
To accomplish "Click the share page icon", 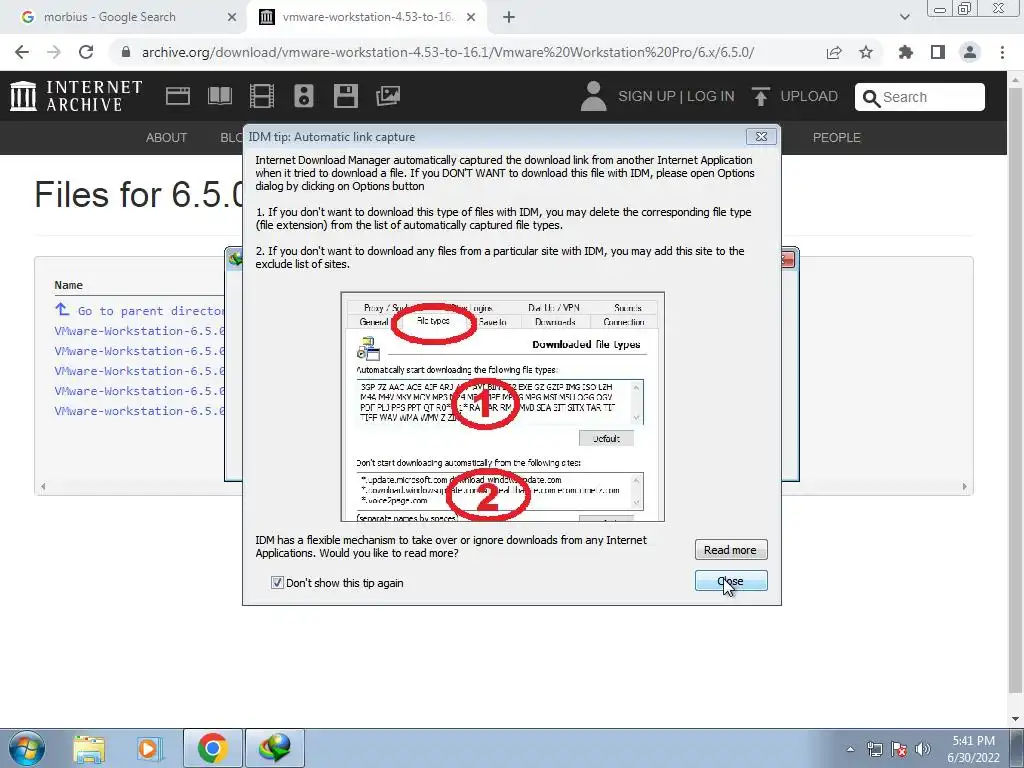I will 834,52.
